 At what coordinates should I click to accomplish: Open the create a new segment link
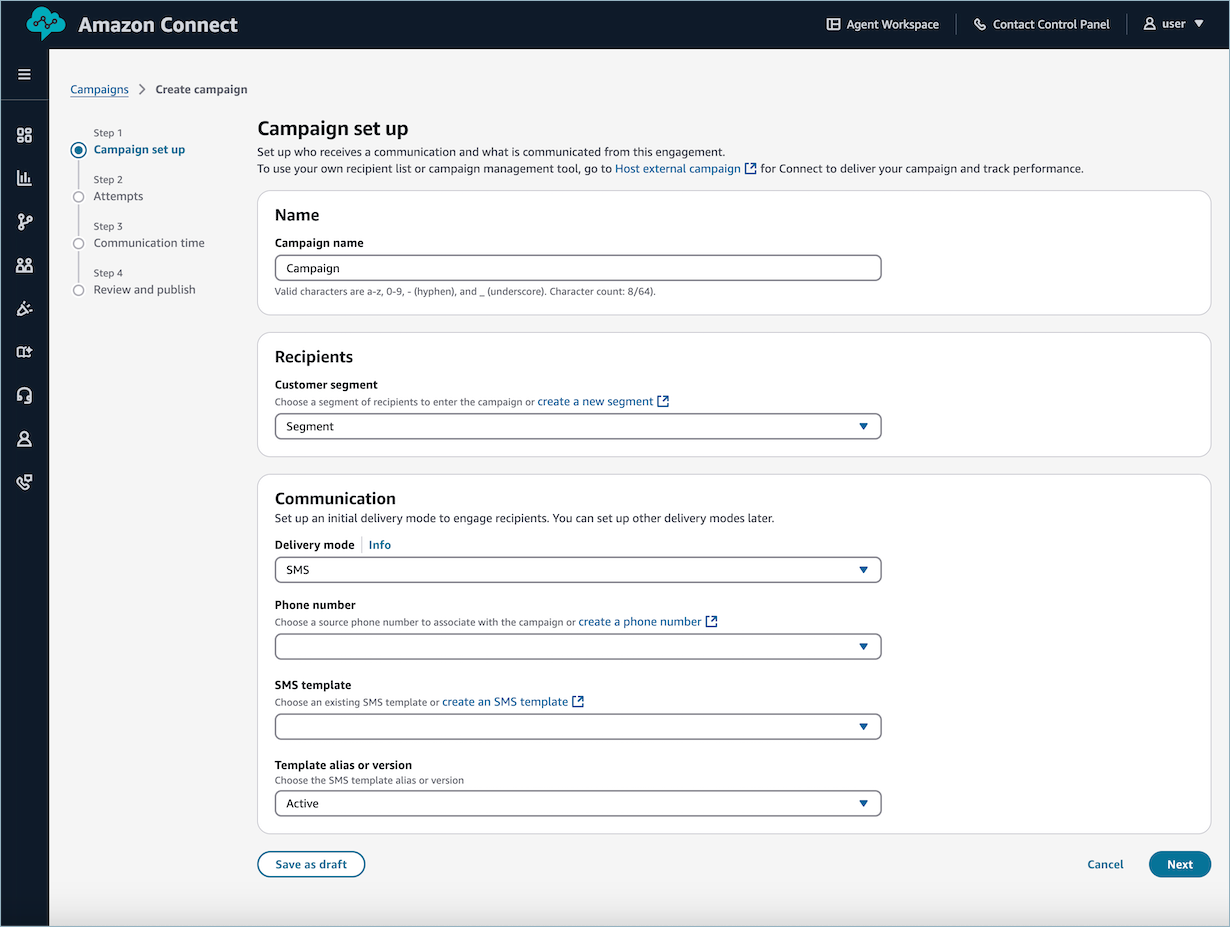coord(596,400)
